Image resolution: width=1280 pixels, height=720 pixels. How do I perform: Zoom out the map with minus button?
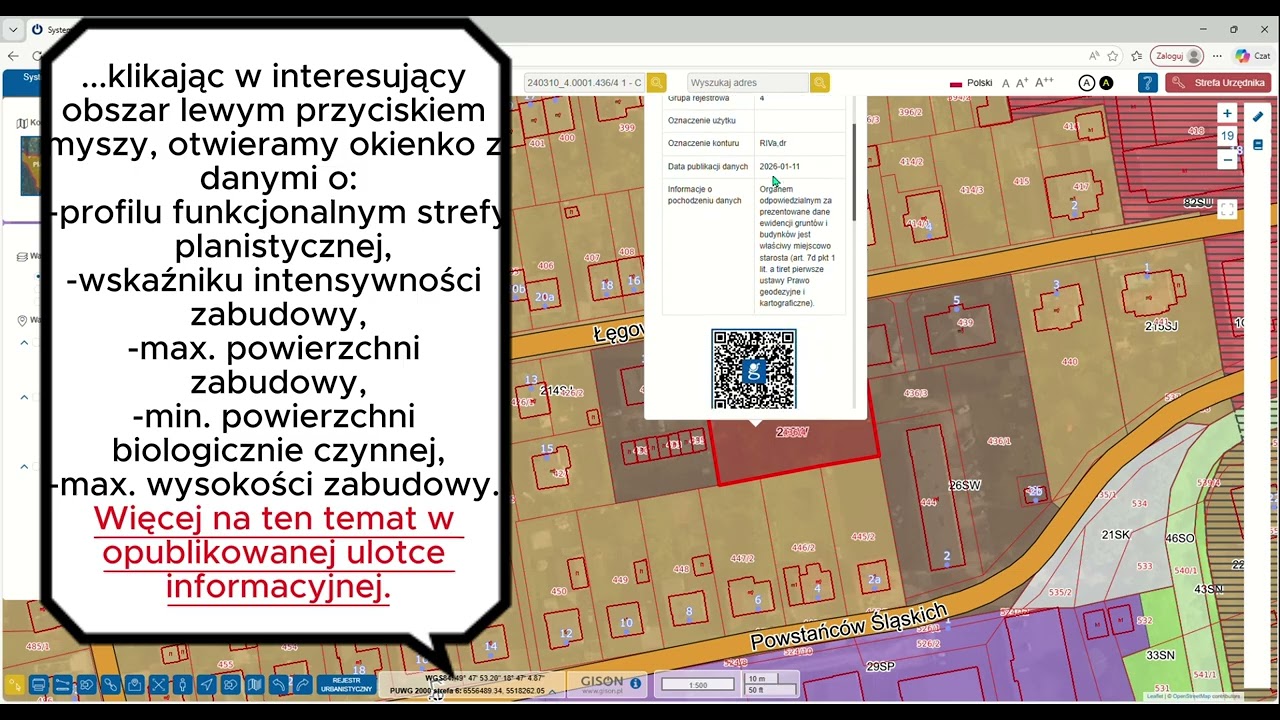pos(1227,160)
